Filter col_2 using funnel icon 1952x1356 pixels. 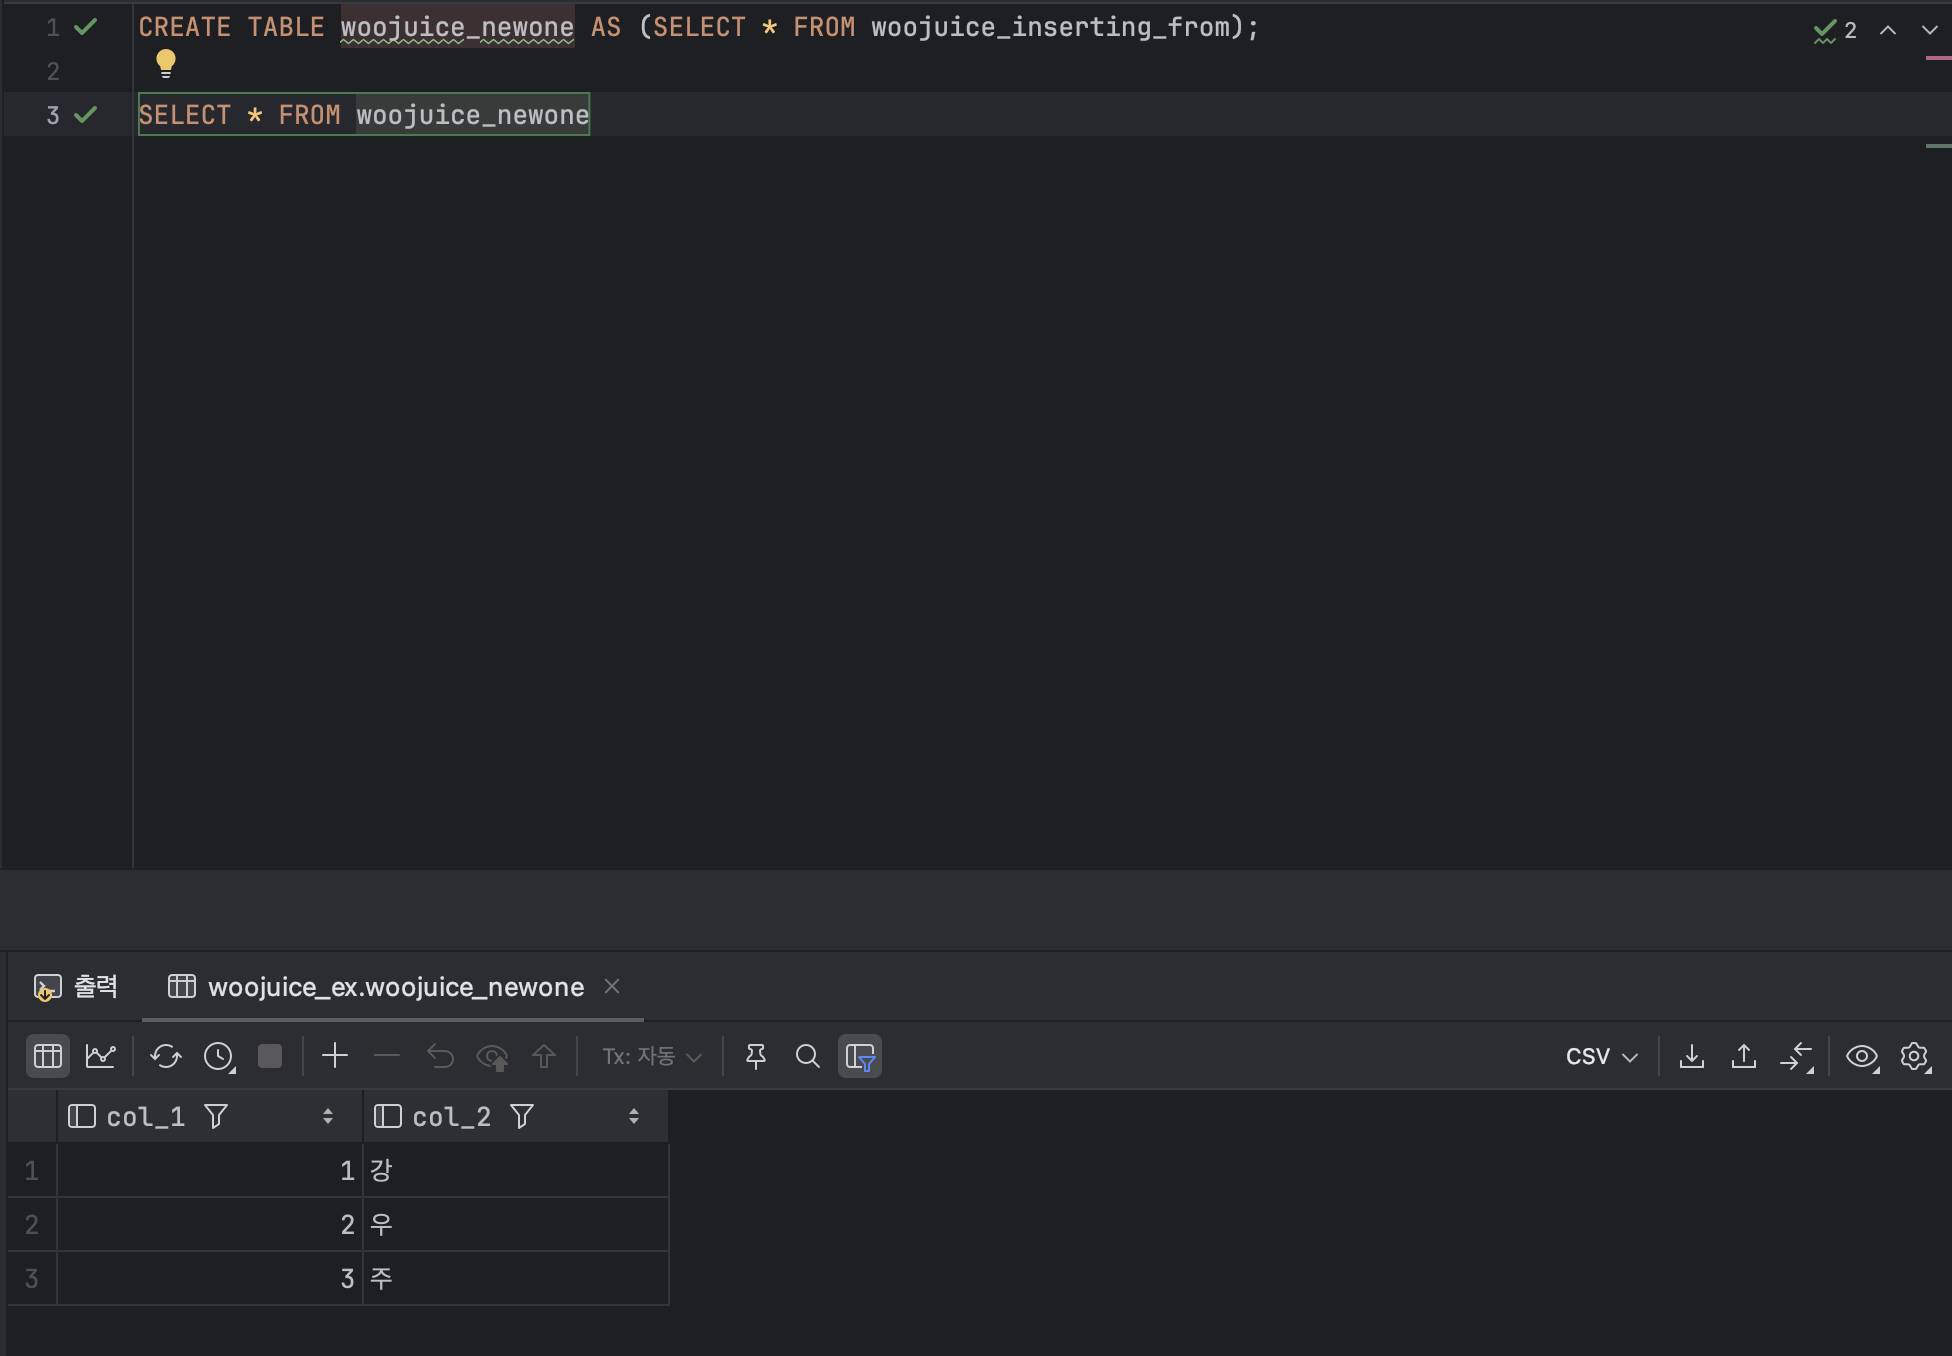(x=522, y=1116)
